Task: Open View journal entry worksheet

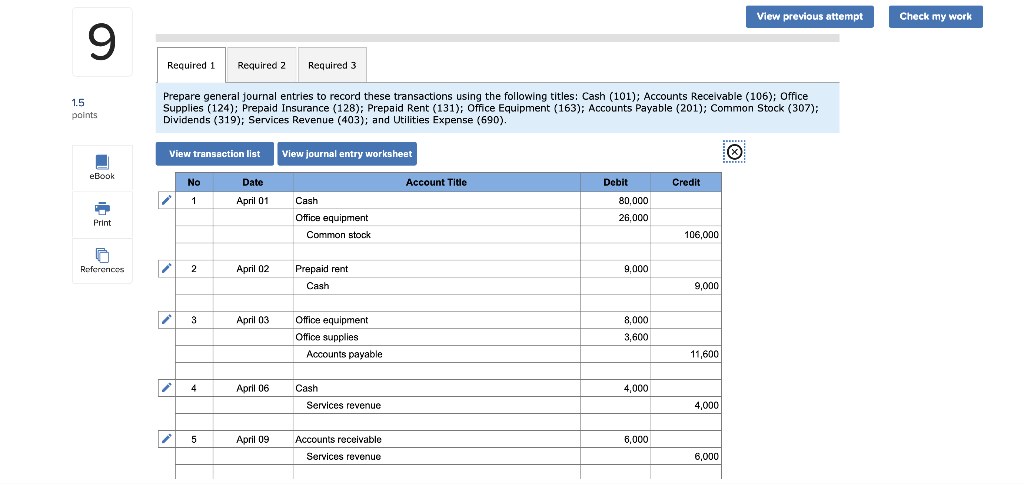Action: (x=347, y=154)
